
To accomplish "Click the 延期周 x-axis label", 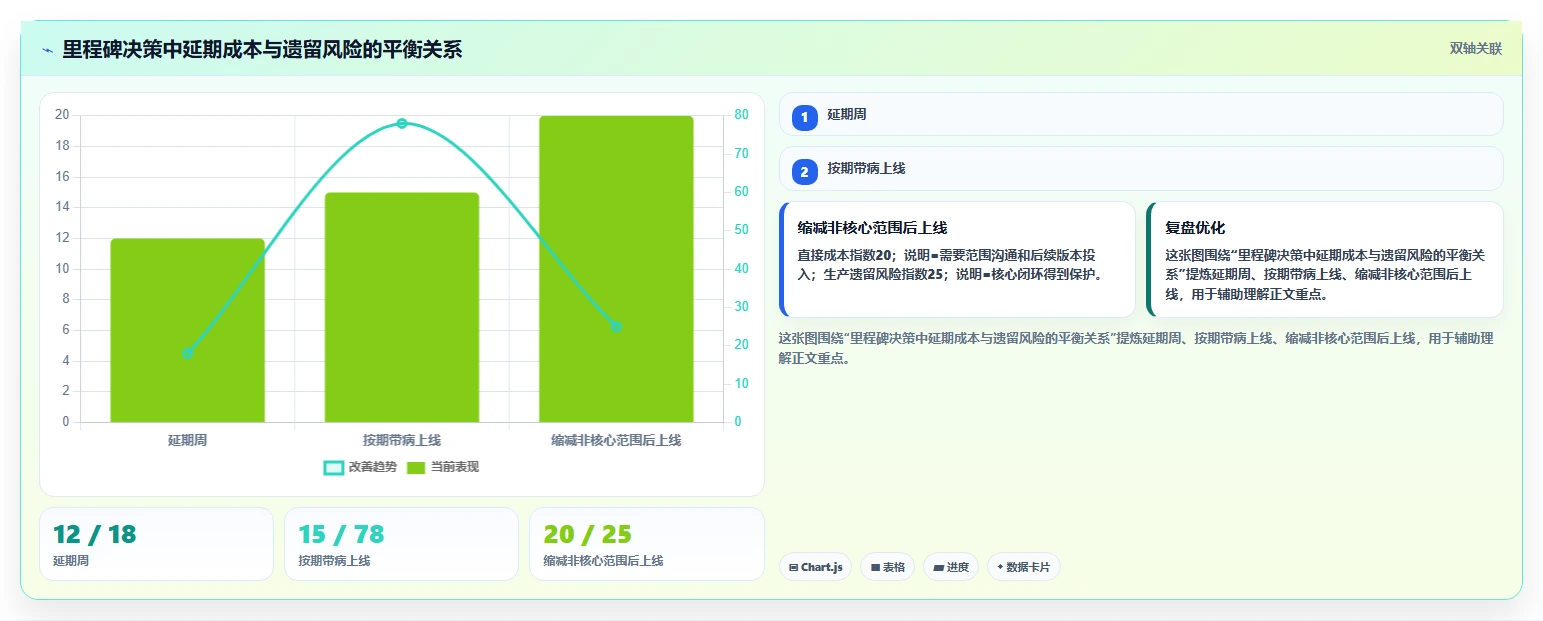I will [x=187, y=440].
